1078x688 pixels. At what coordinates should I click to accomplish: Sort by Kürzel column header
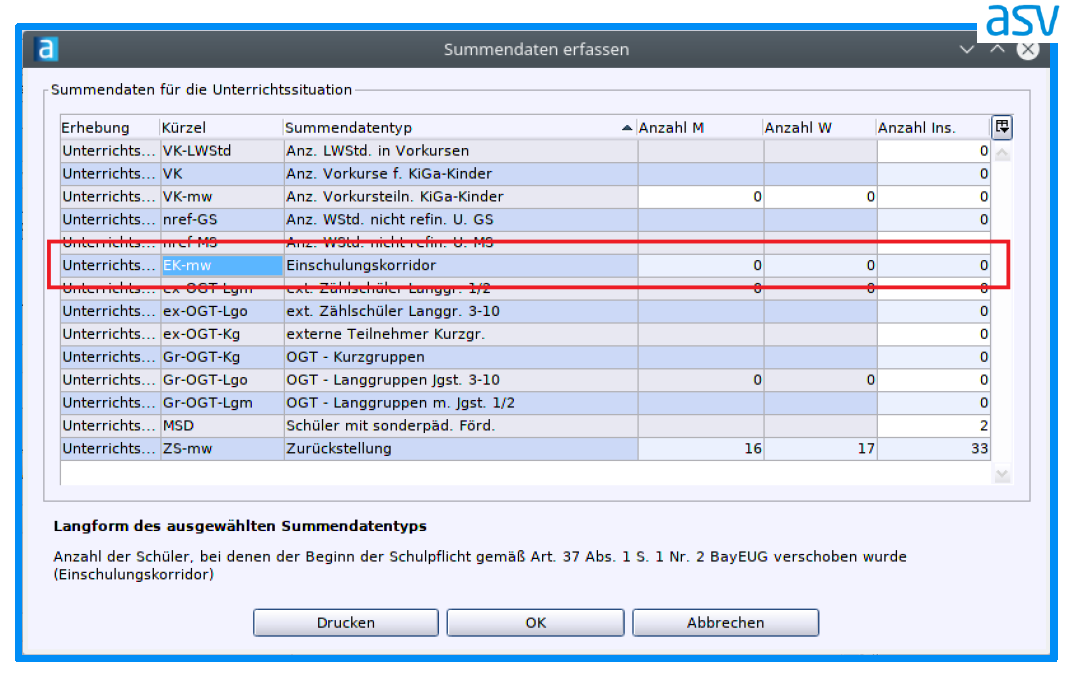click(221, 128)
